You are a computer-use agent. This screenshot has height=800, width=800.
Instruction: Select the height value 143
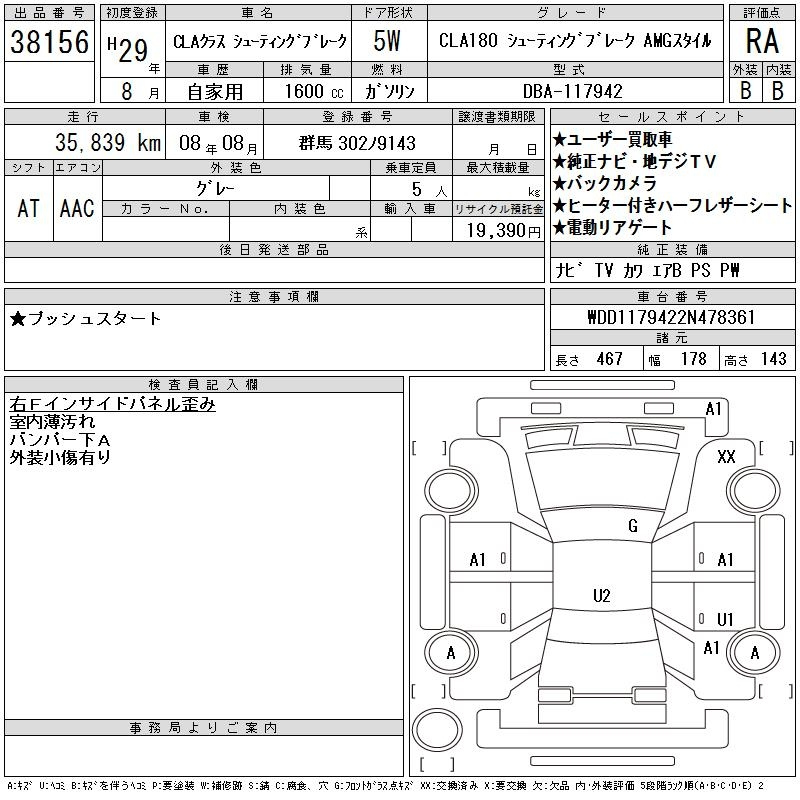click(x=774, y=359)
